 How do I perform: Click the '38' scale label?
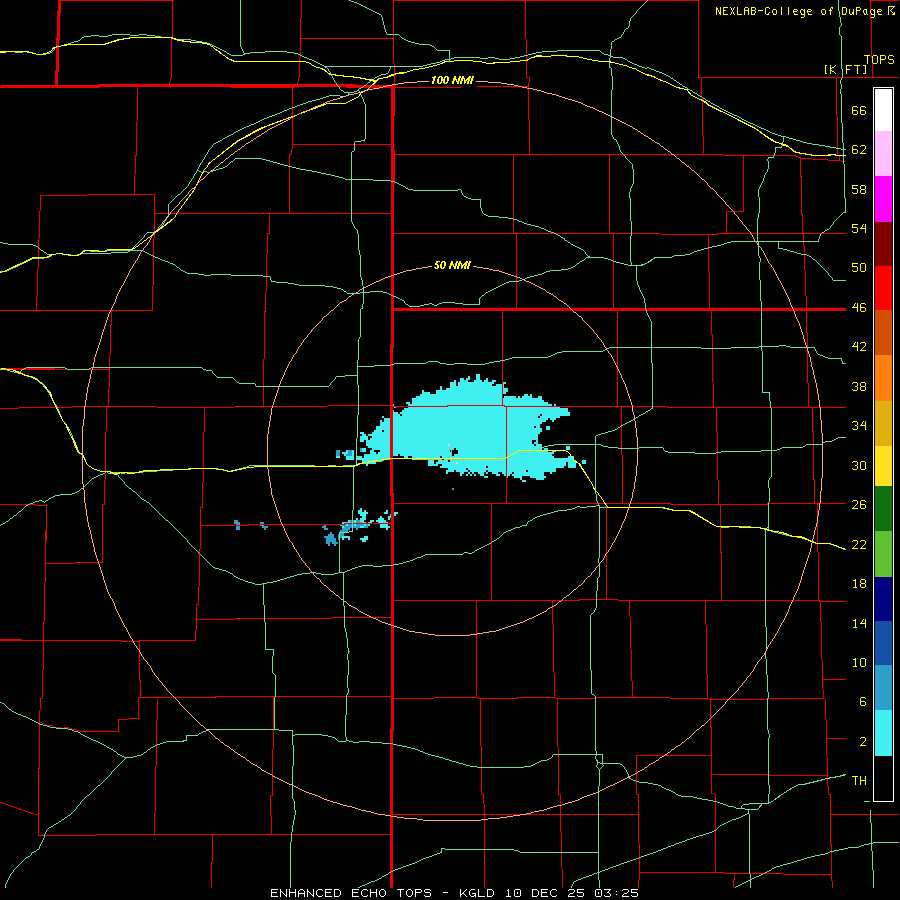coord(859,386)
